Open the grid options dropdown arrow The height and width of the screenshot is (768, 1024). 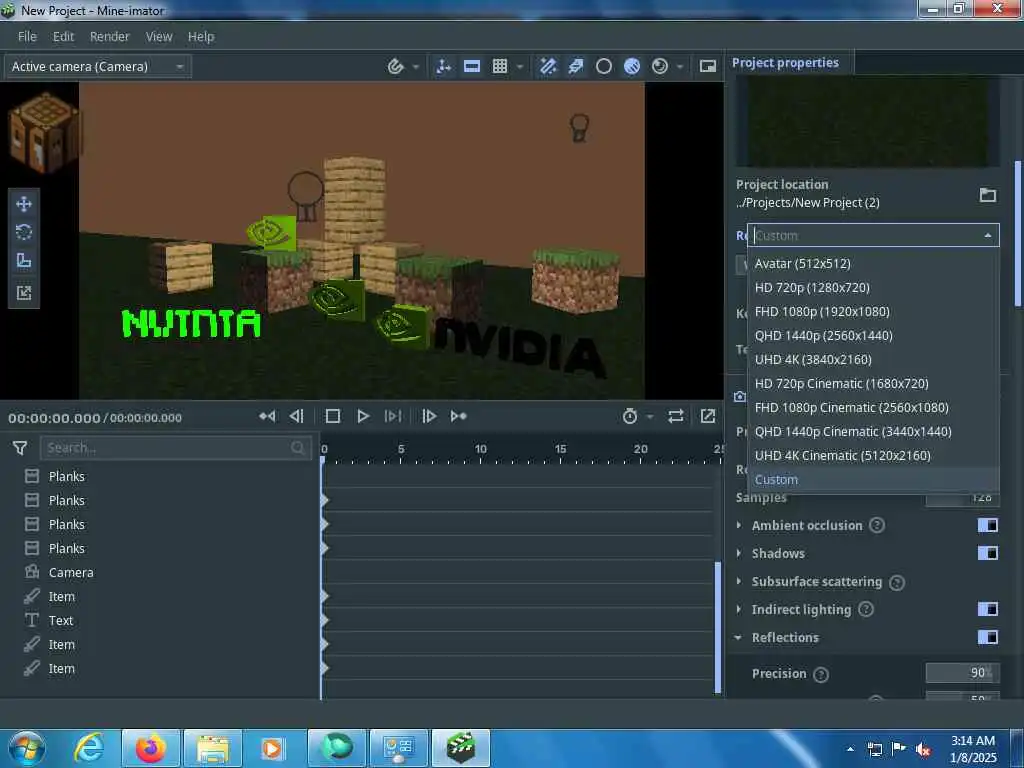click(x=520, y=67)
